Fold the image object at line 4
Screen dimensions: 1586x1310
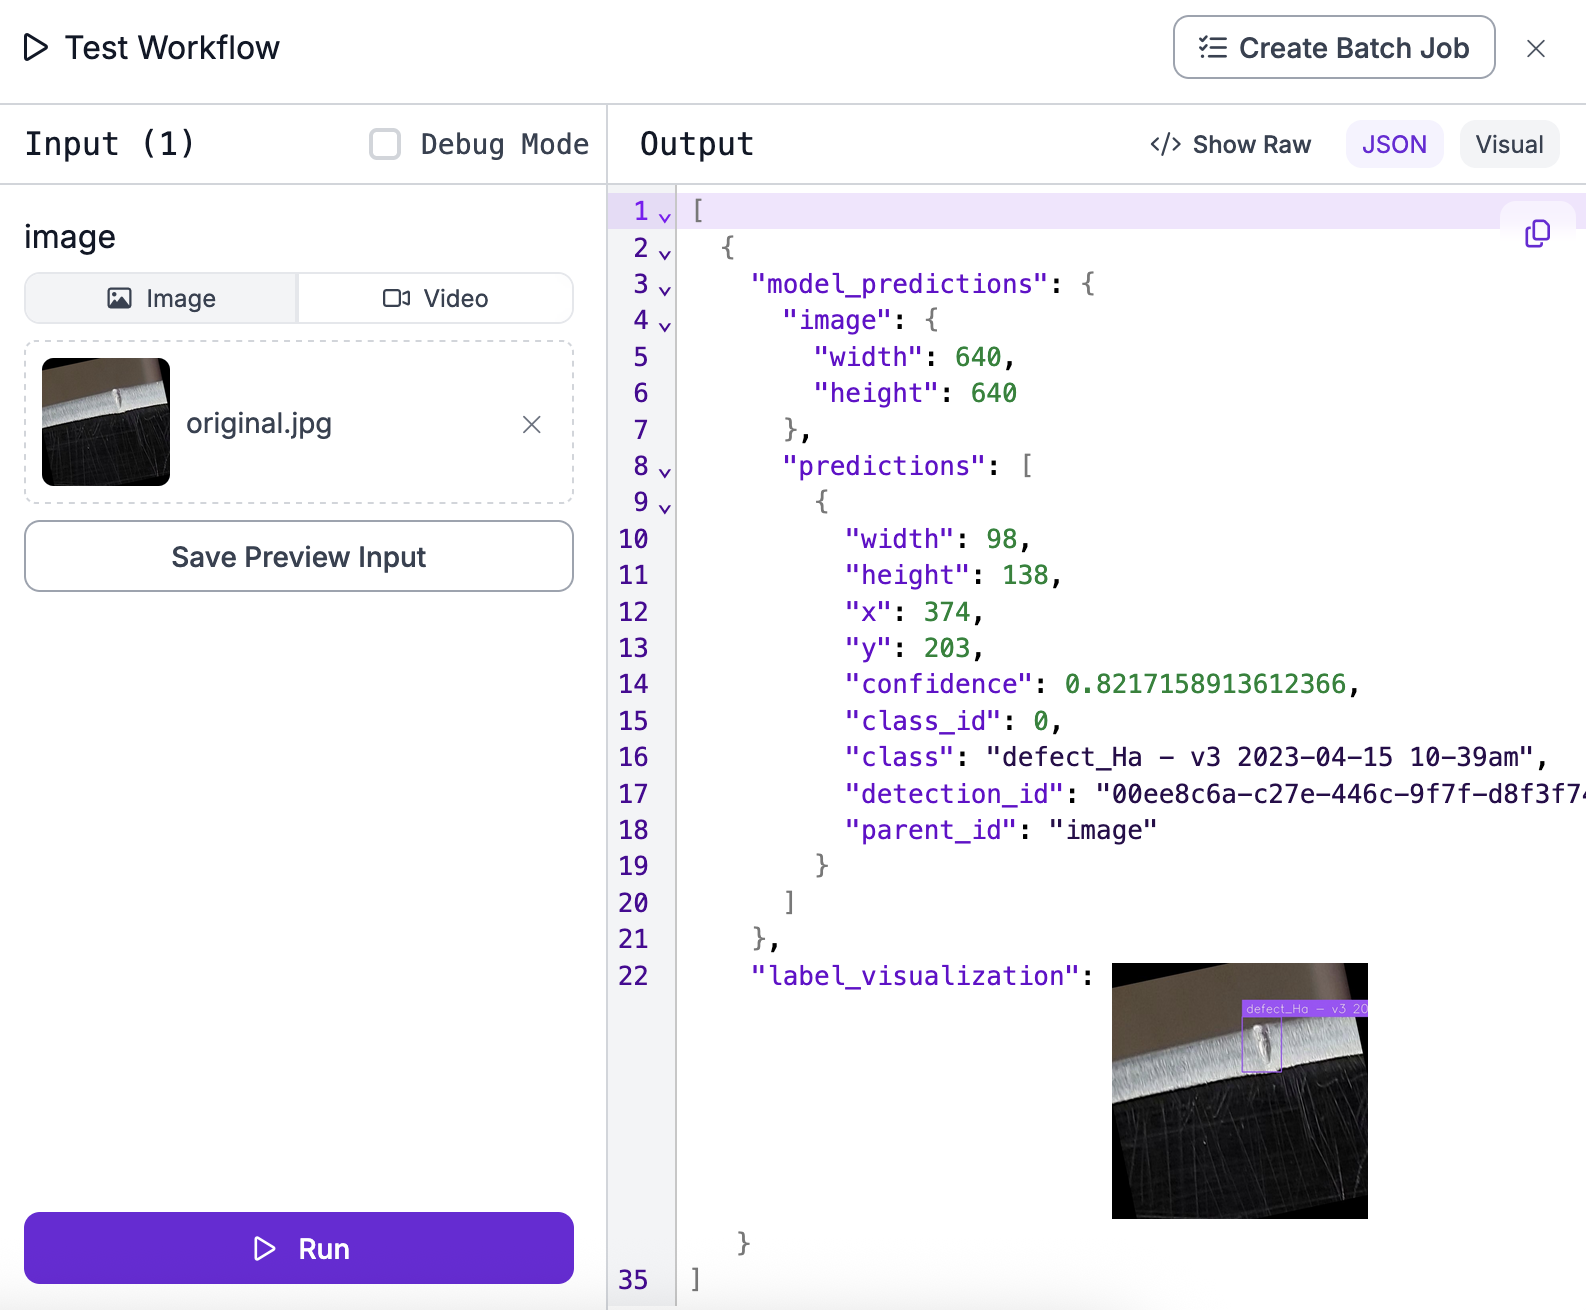click(x=665, y=326)
